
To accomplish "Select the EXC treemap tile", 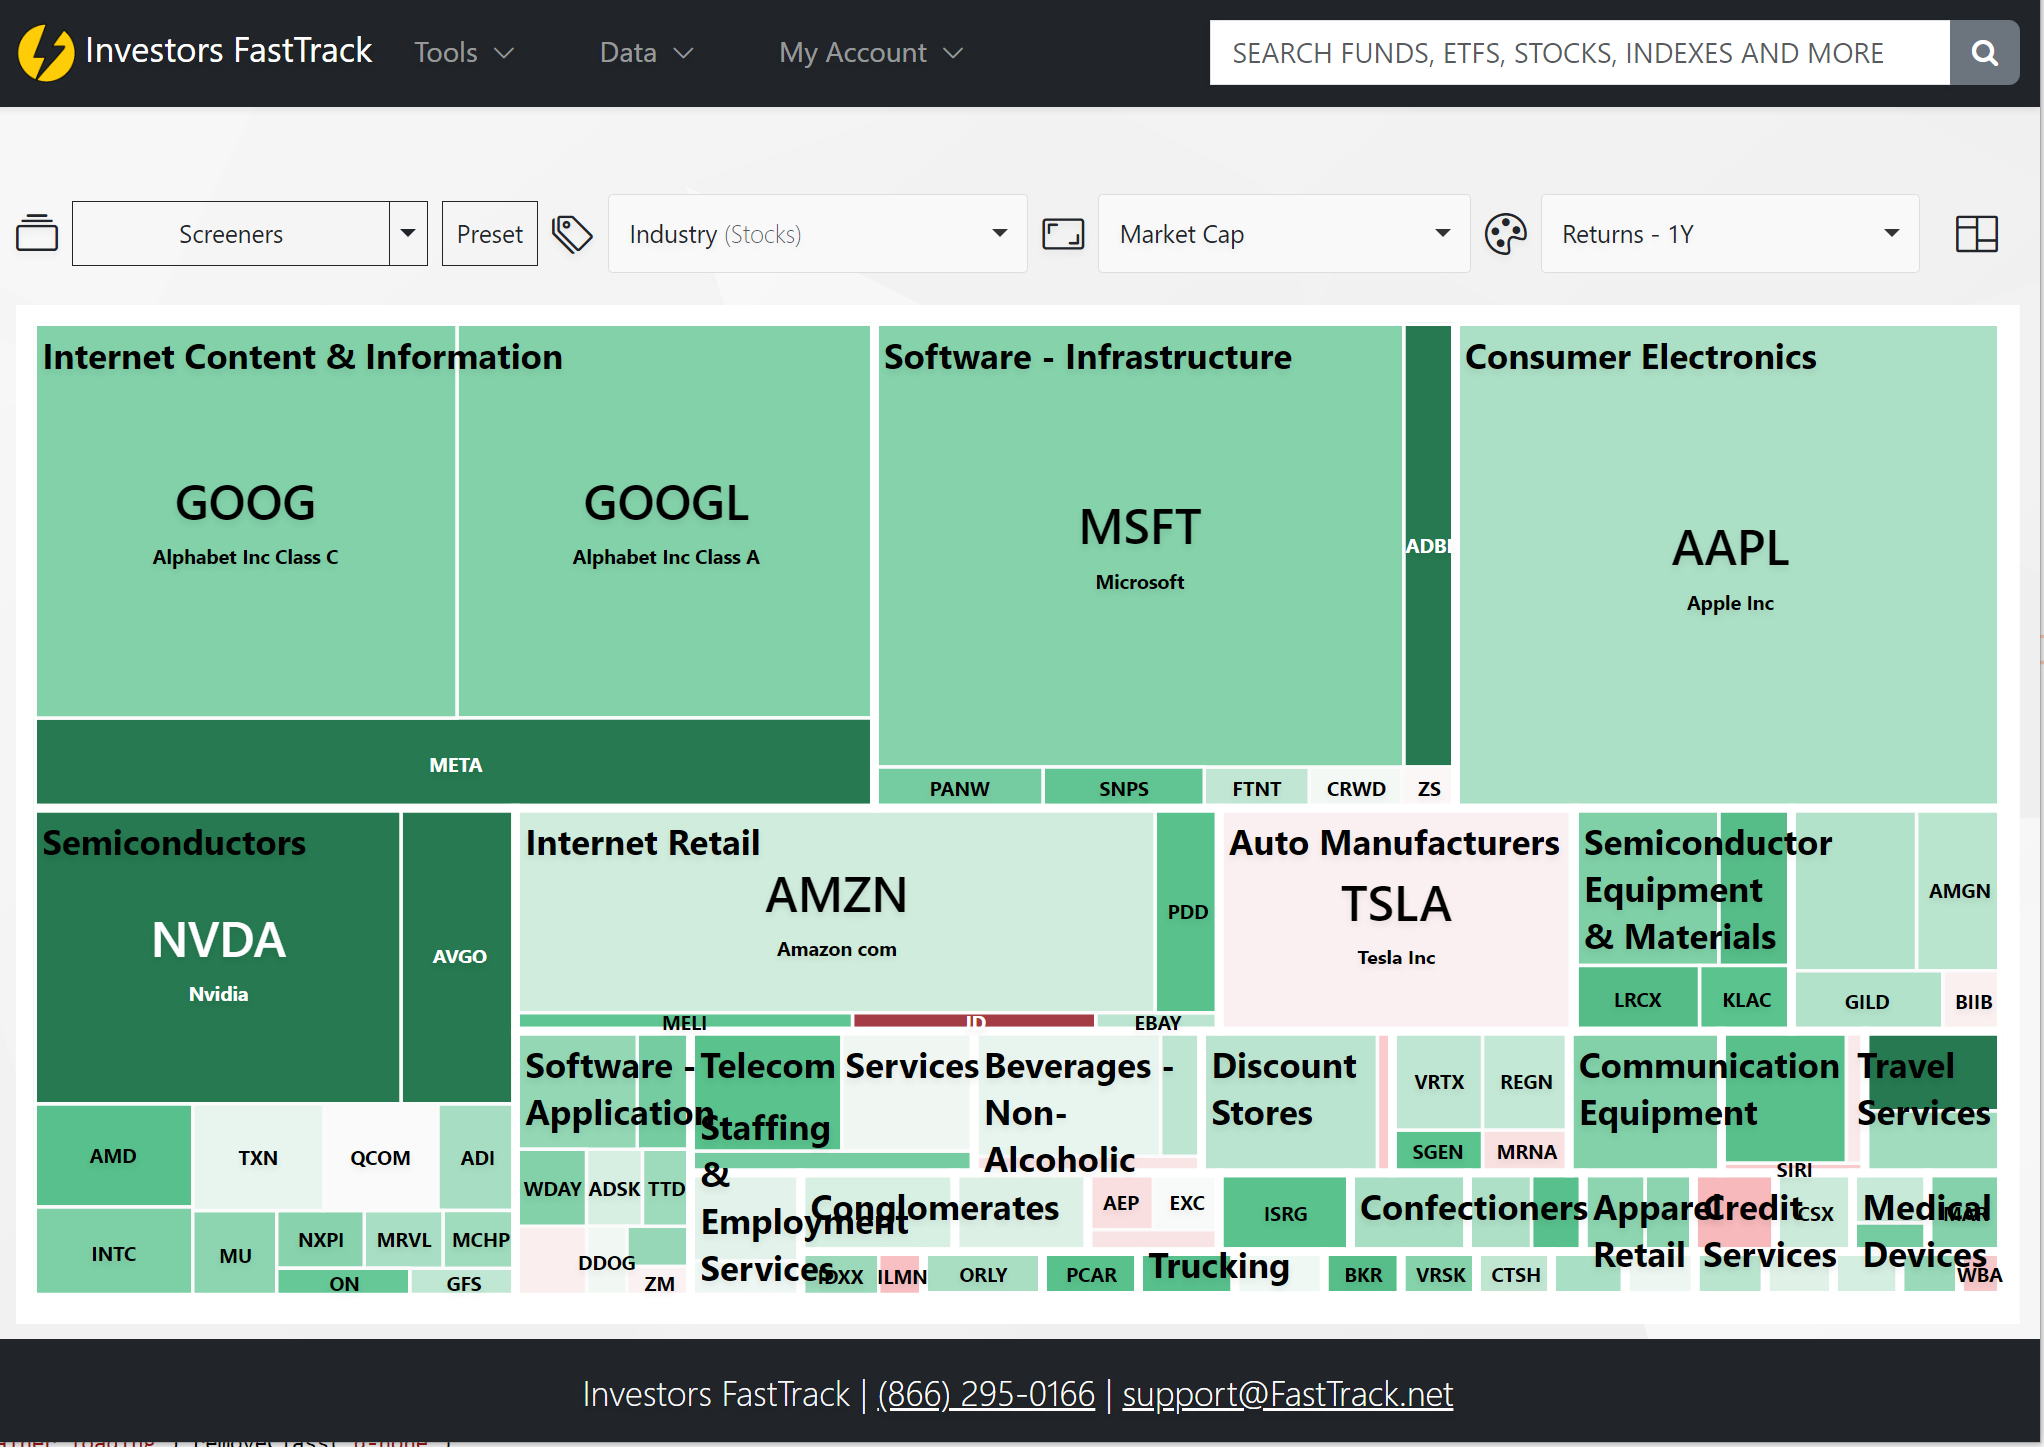I will click(x=1186, y=1202).
